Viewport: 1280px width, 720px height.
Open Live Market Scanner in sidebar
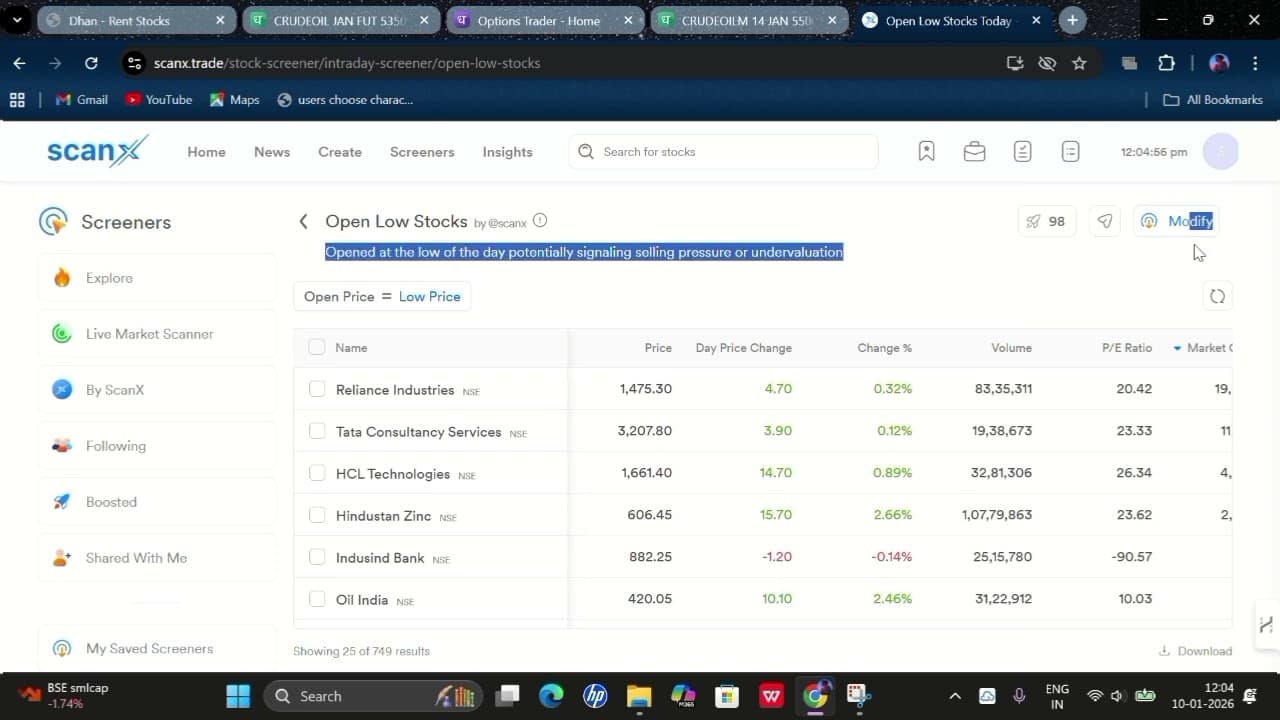tap(157, 334)
